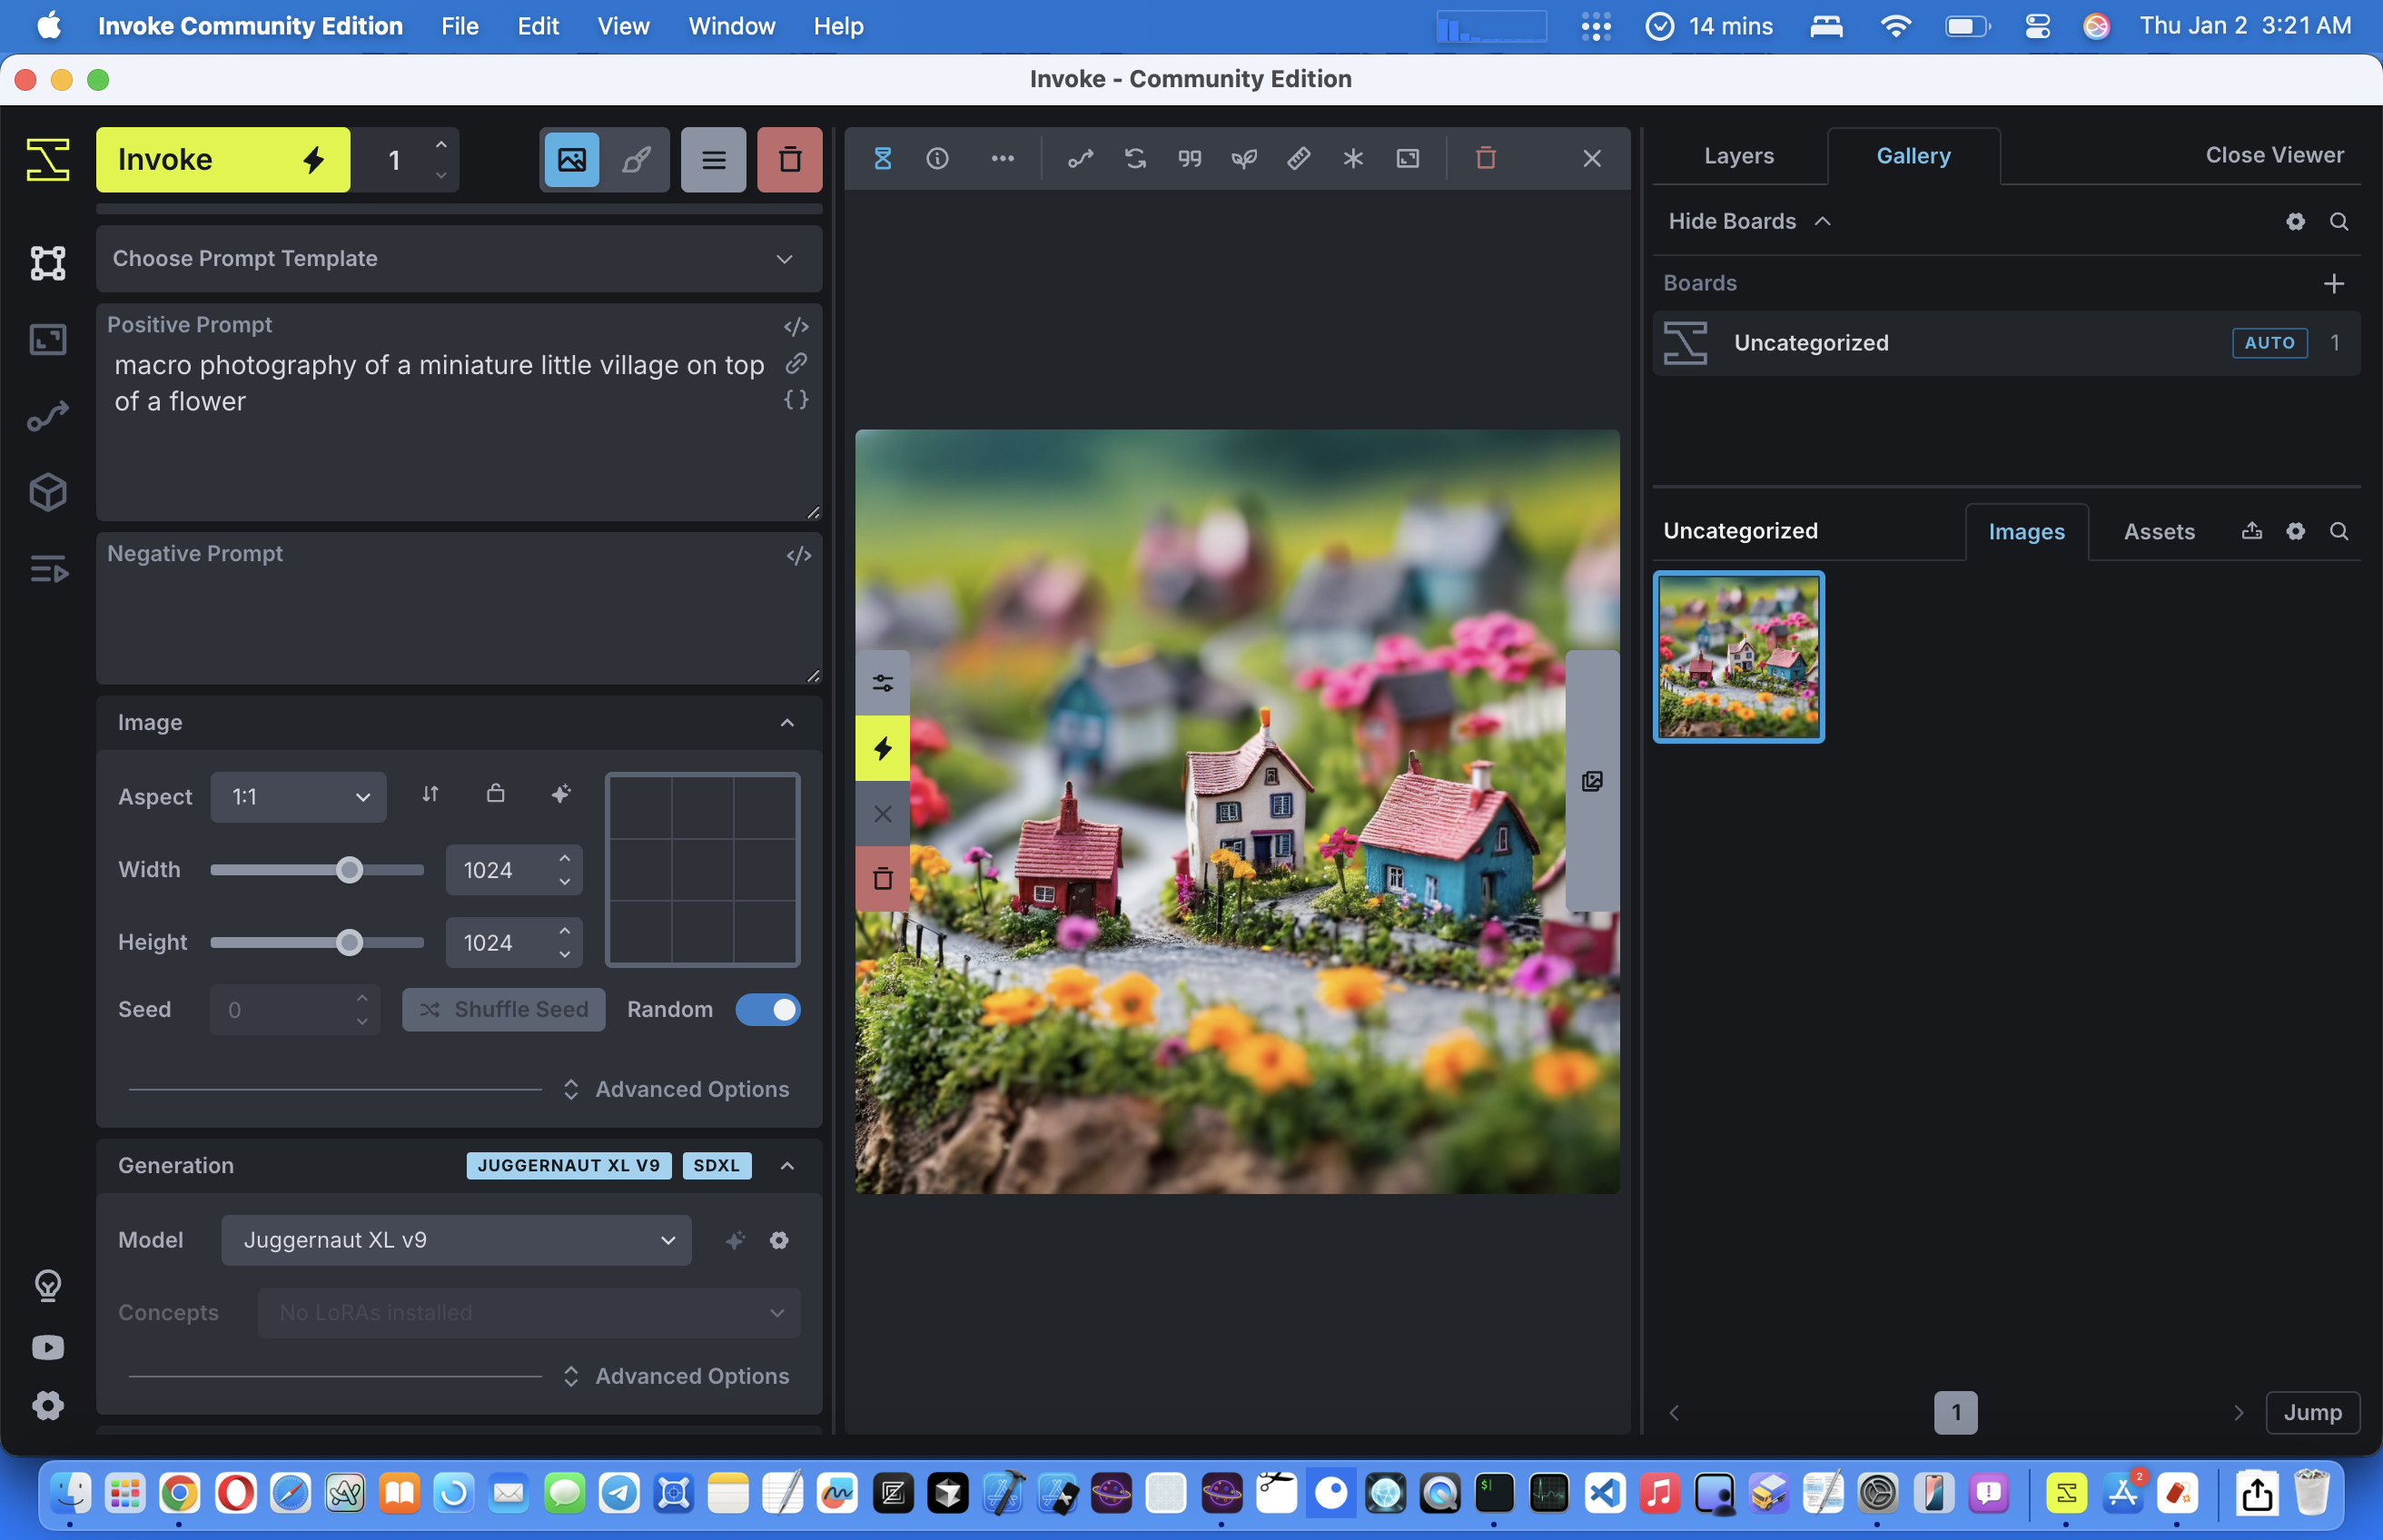The width and height of the screenshot is (2383, 1540).
Task: Adjust the Width slider handle
Action: coord(349,870)
